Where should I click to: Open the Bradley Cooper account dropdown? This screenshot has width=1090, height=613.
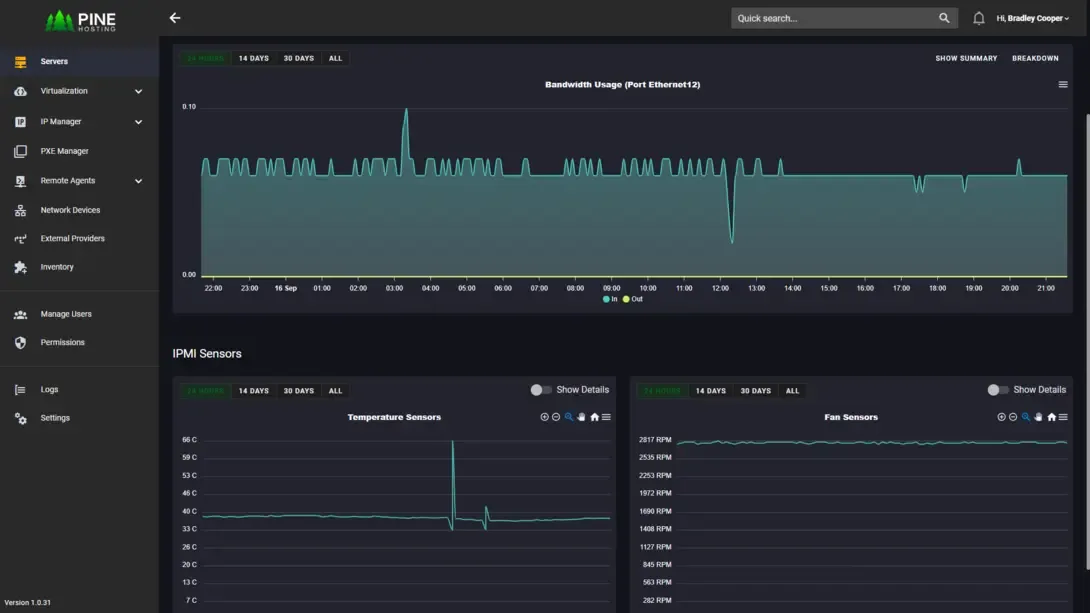point(1033,17)
